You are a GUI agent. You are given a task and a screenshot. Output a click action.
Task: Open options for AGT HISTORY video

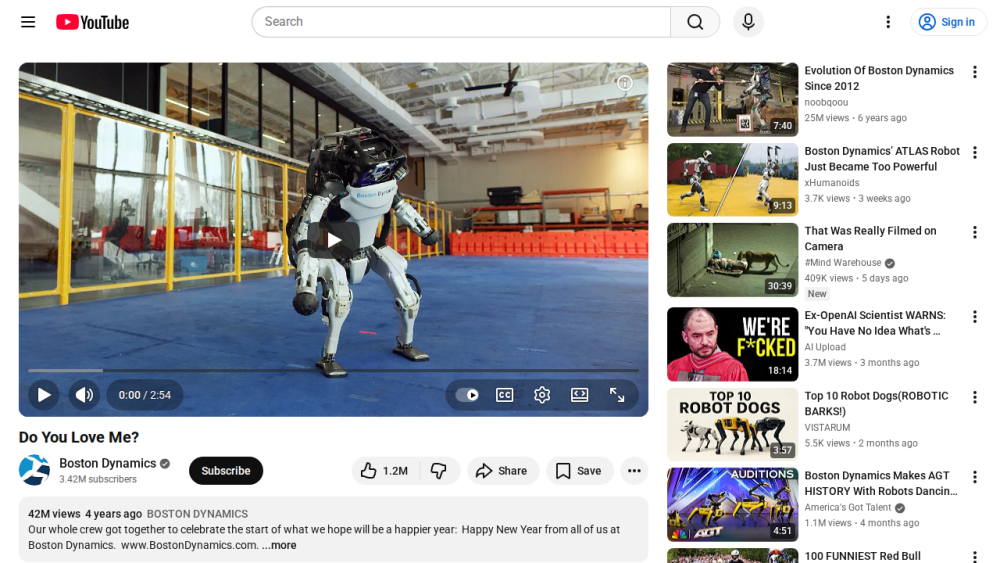[974, 477]
